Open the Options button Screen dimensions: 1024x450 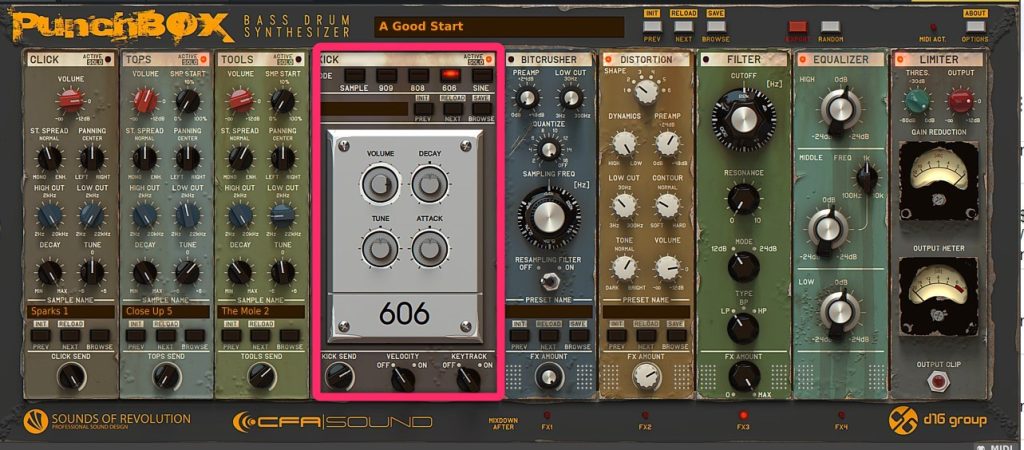click(974, 27)
